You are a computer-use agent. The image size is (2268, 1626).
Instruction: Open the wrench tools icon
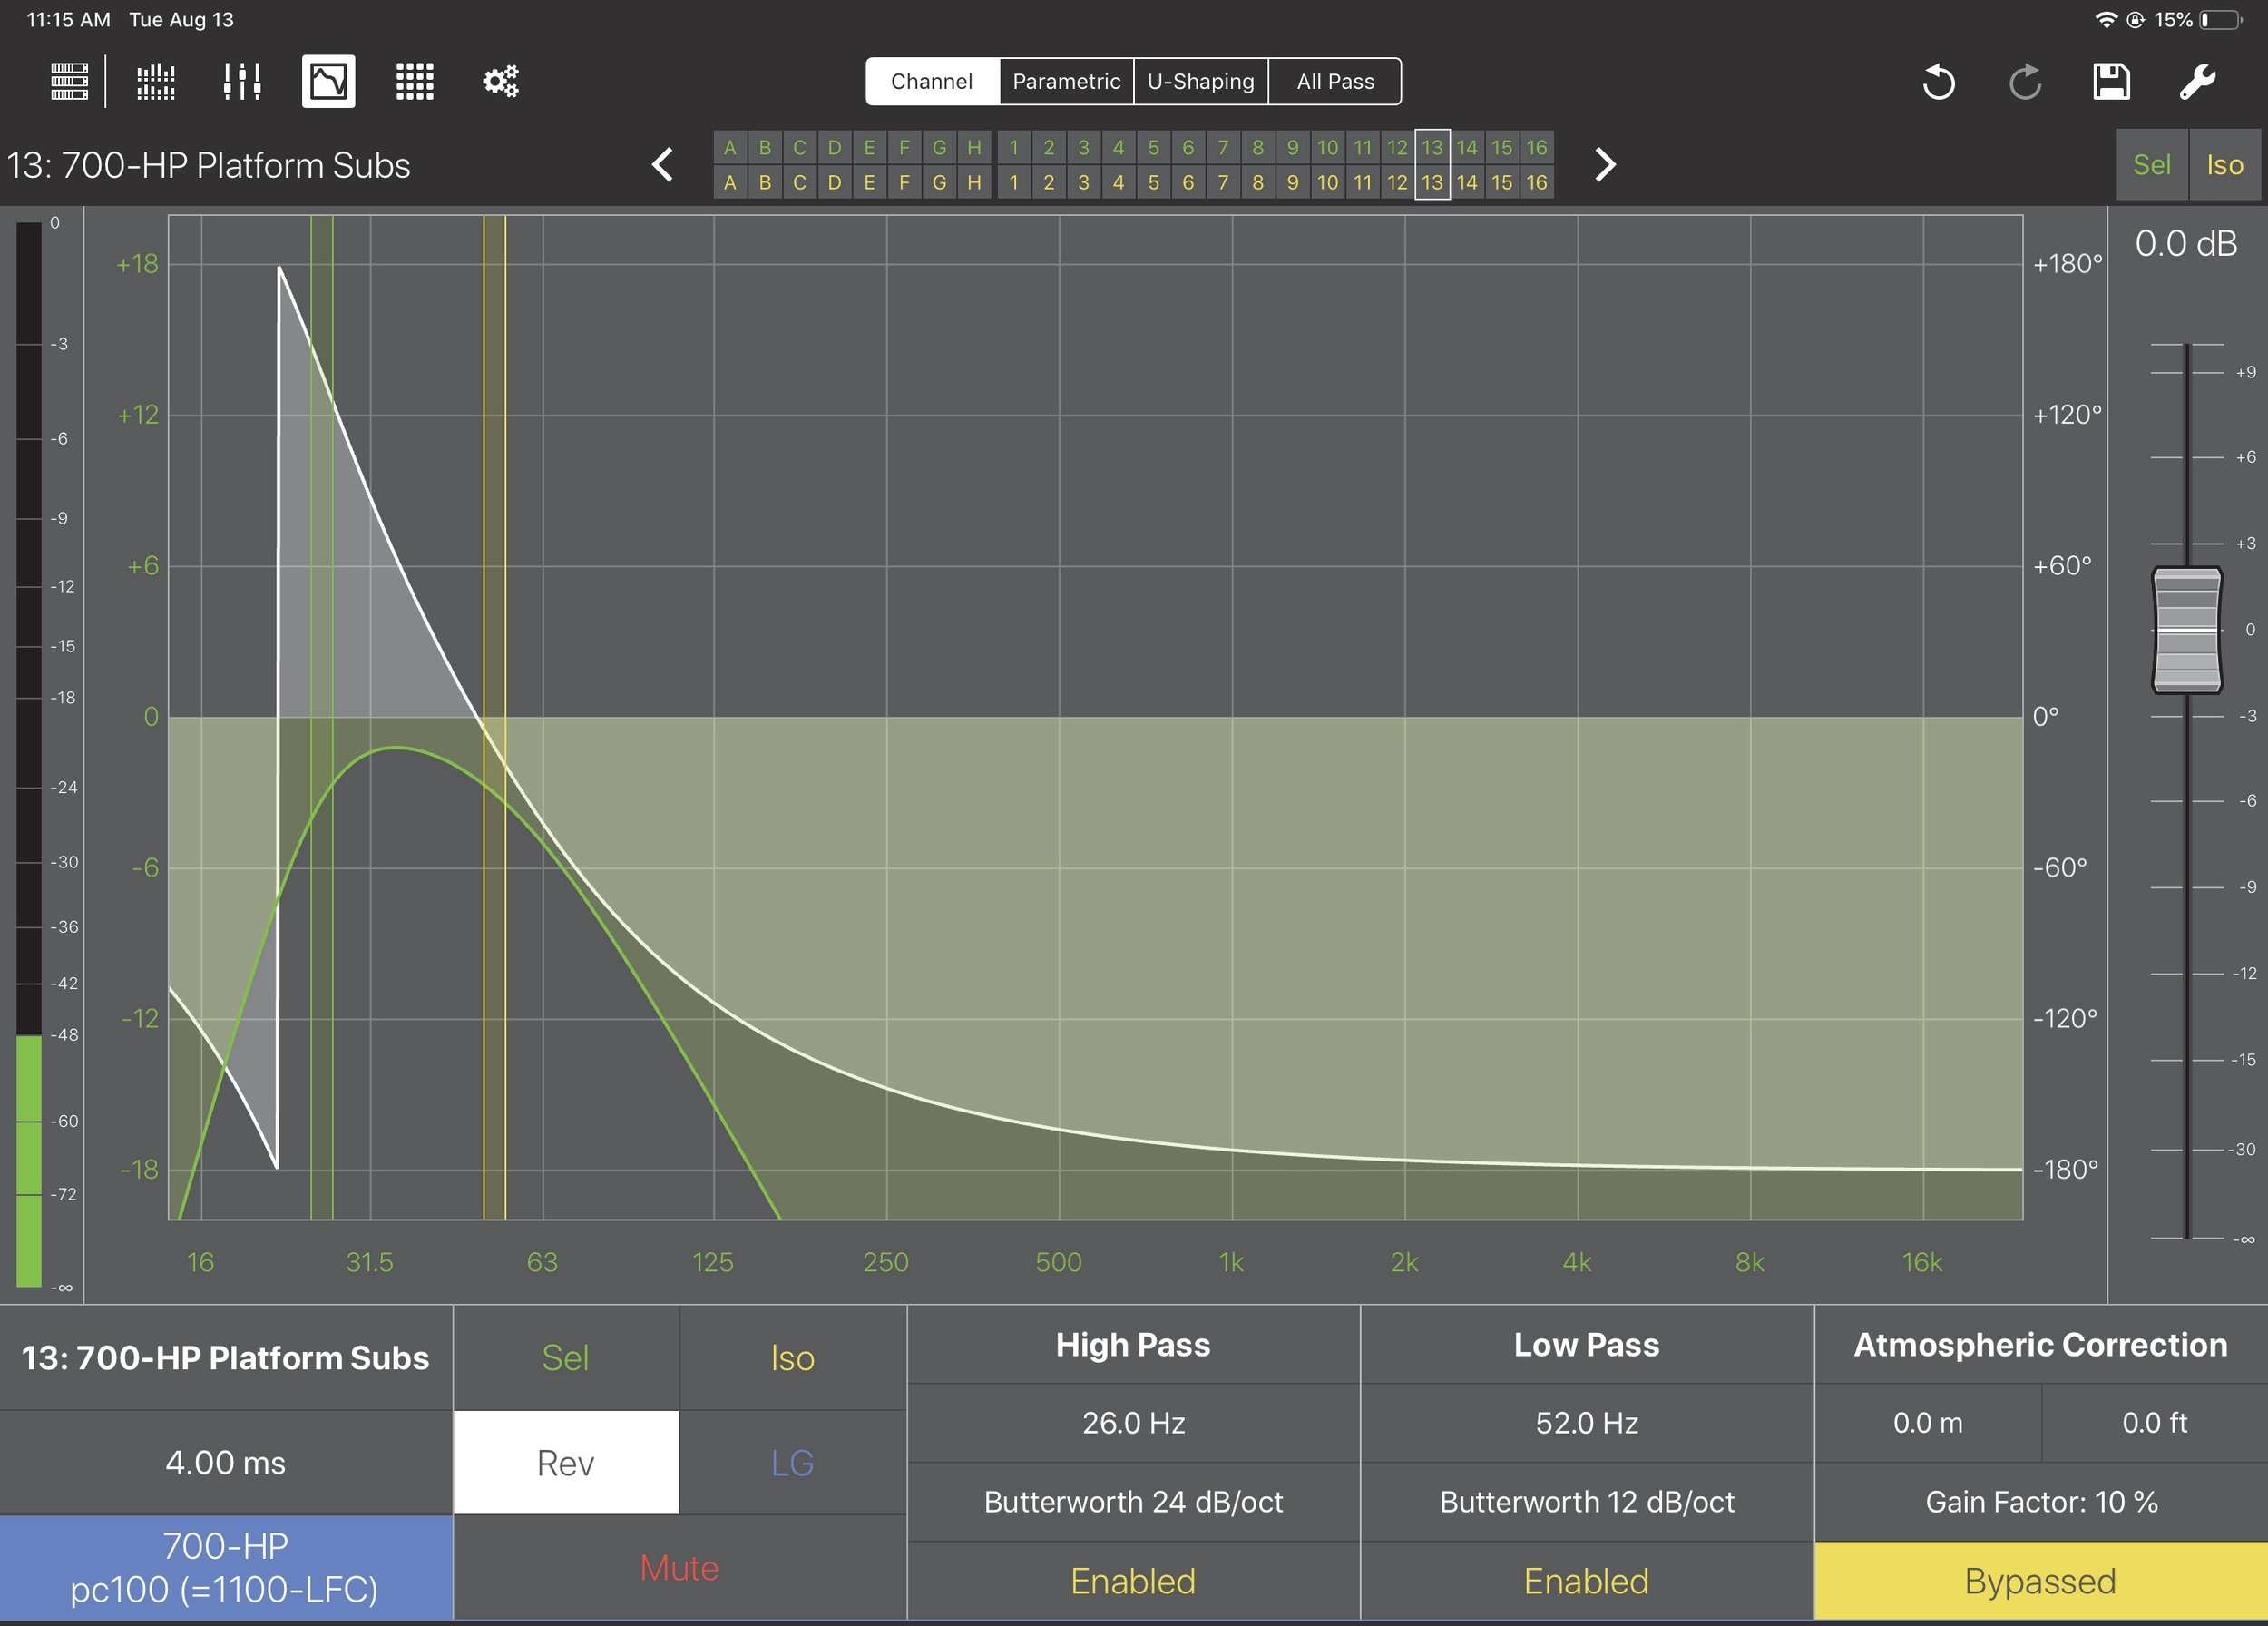[2197, 81]
